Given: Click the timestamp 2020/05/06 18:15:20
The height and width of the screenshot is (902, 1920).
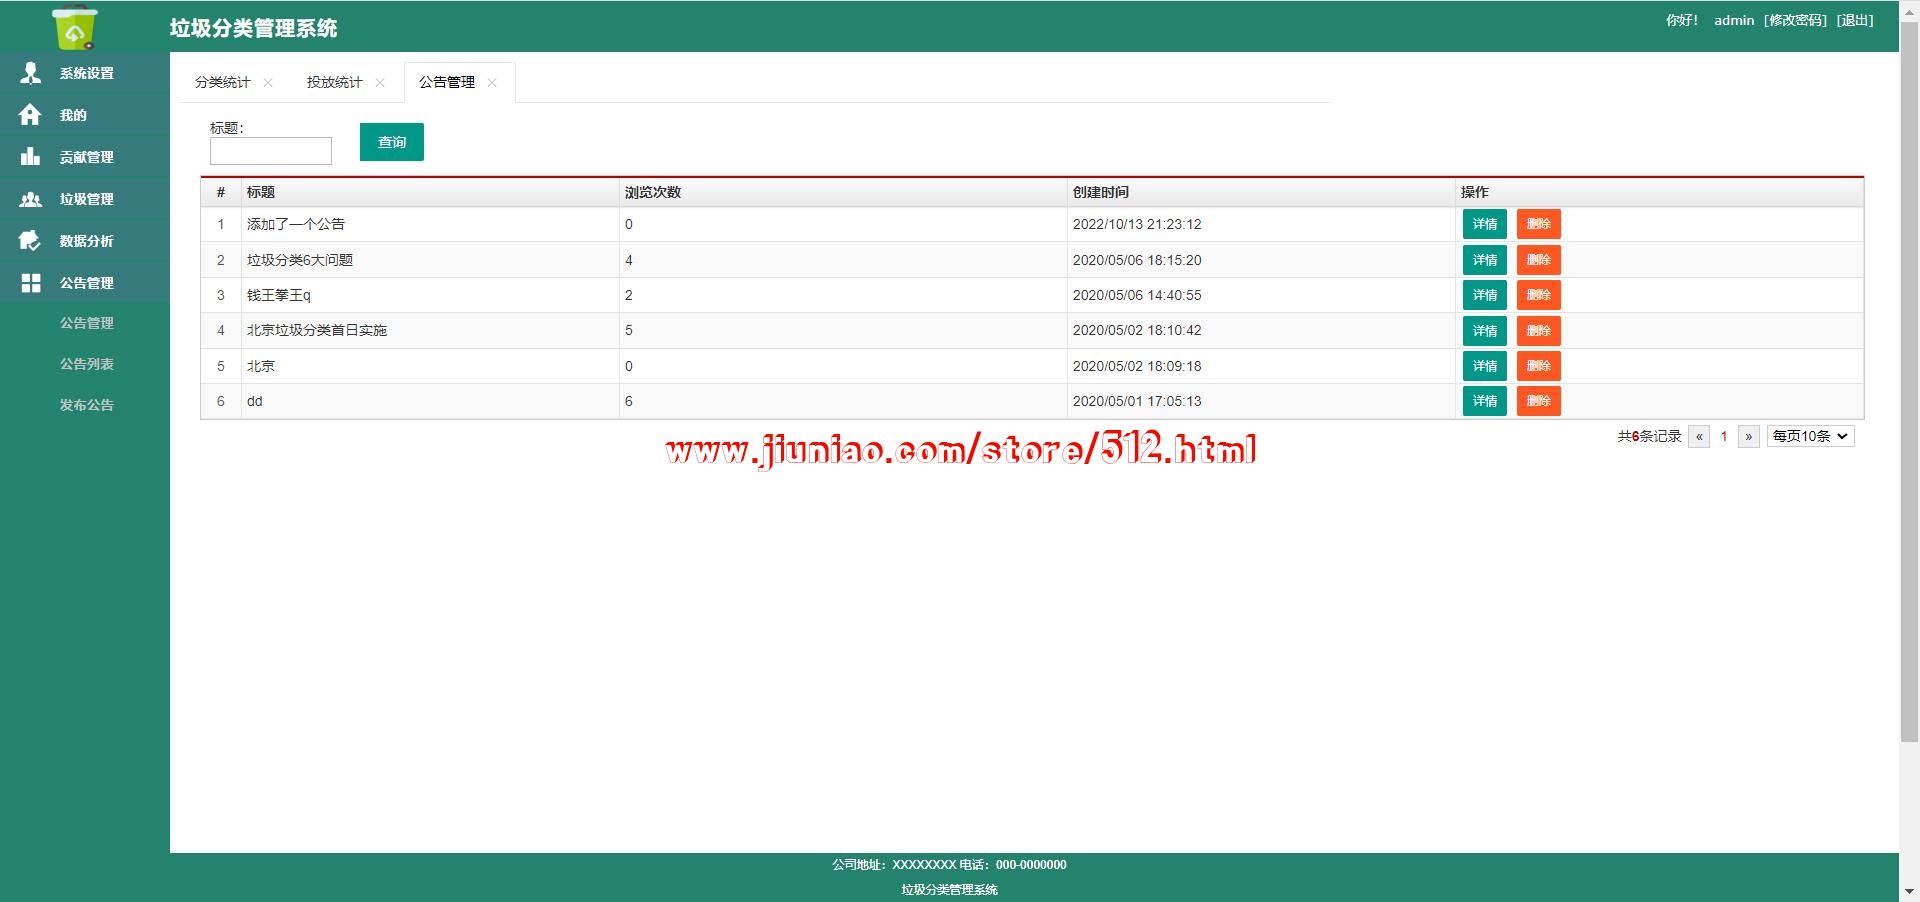Looking at the screenshot, I should (x=1137, y=260).
